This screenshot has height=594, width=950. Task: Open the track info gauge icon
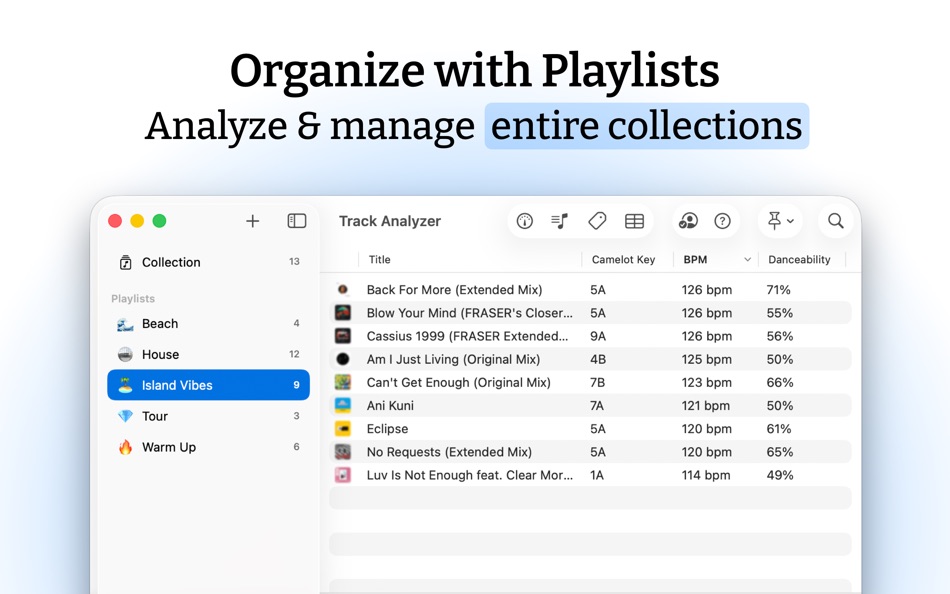[524, 221]
